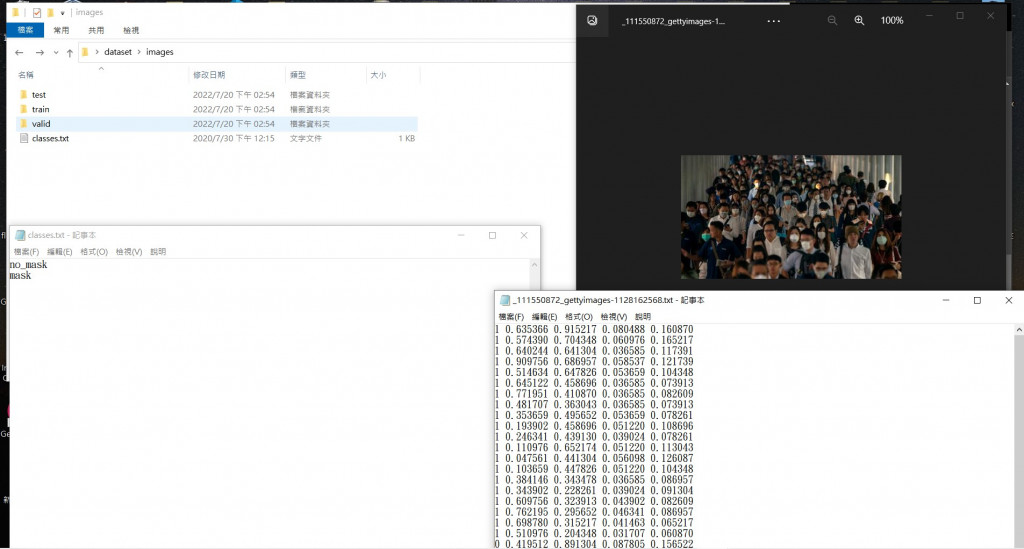This screenshot has width=1024, height=549.
Task: Click the Notepad icon in classes.txt title bar
Action: [x=20, y=235]
